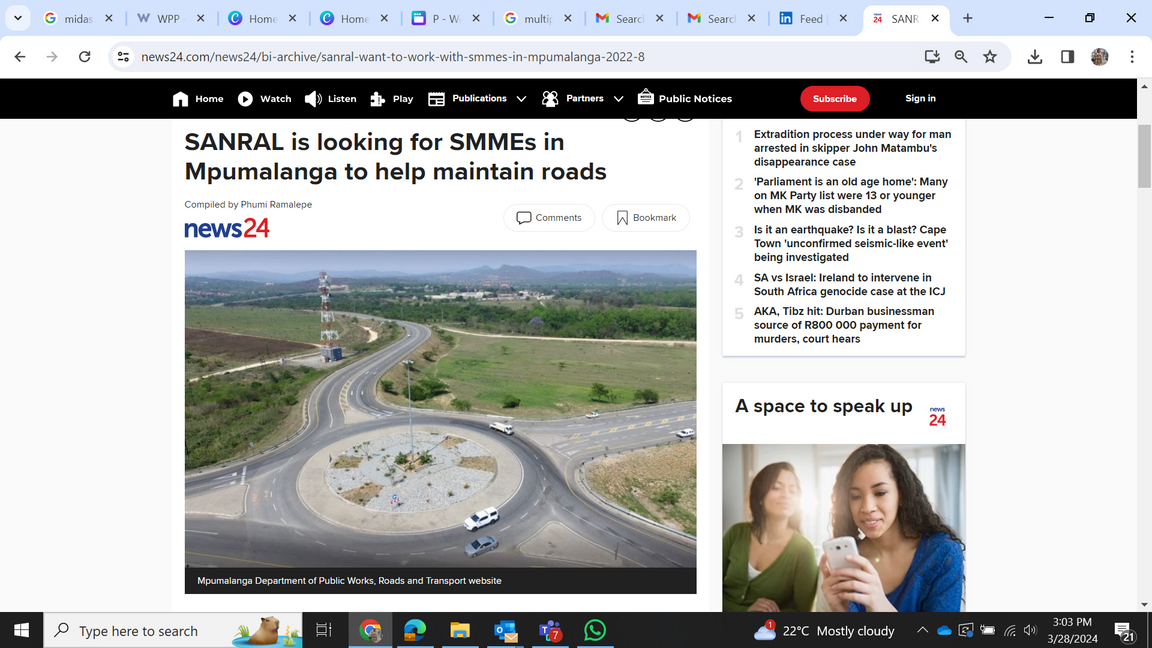Add a new browser tab
This screenshot has width=1152, height=648.
tap(968, 18)
